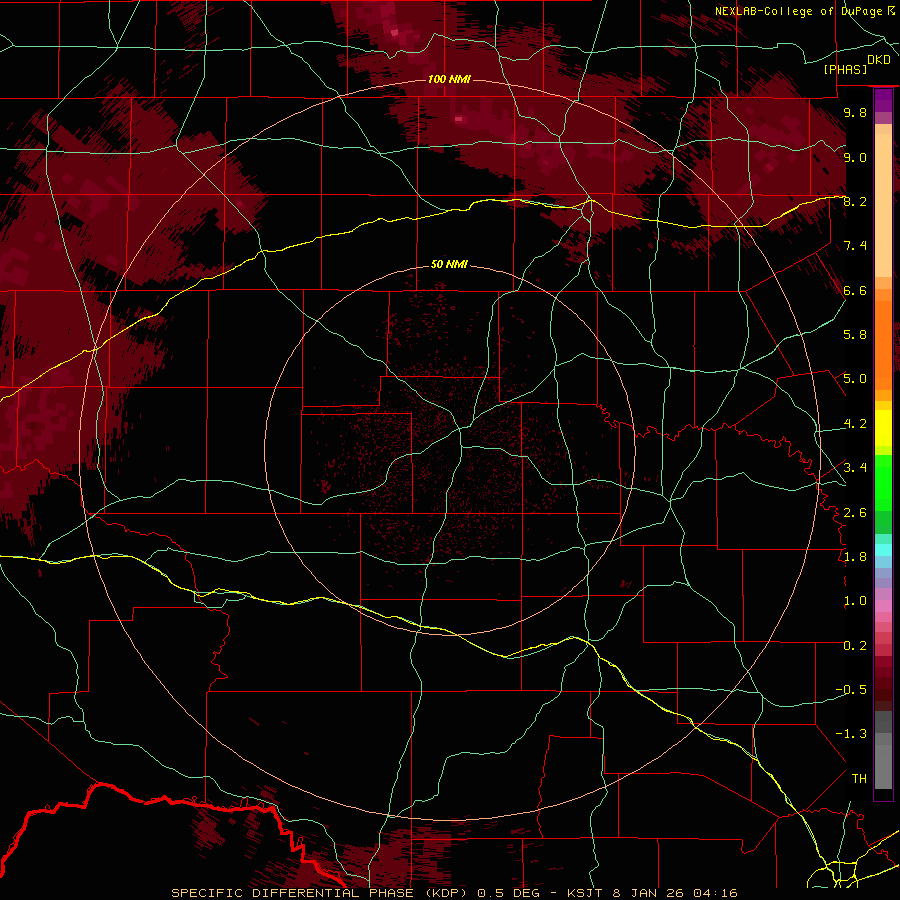This screenshot has width=900, height=900.
Task: Click the -0.5 scale value
Action: (851, 690)
